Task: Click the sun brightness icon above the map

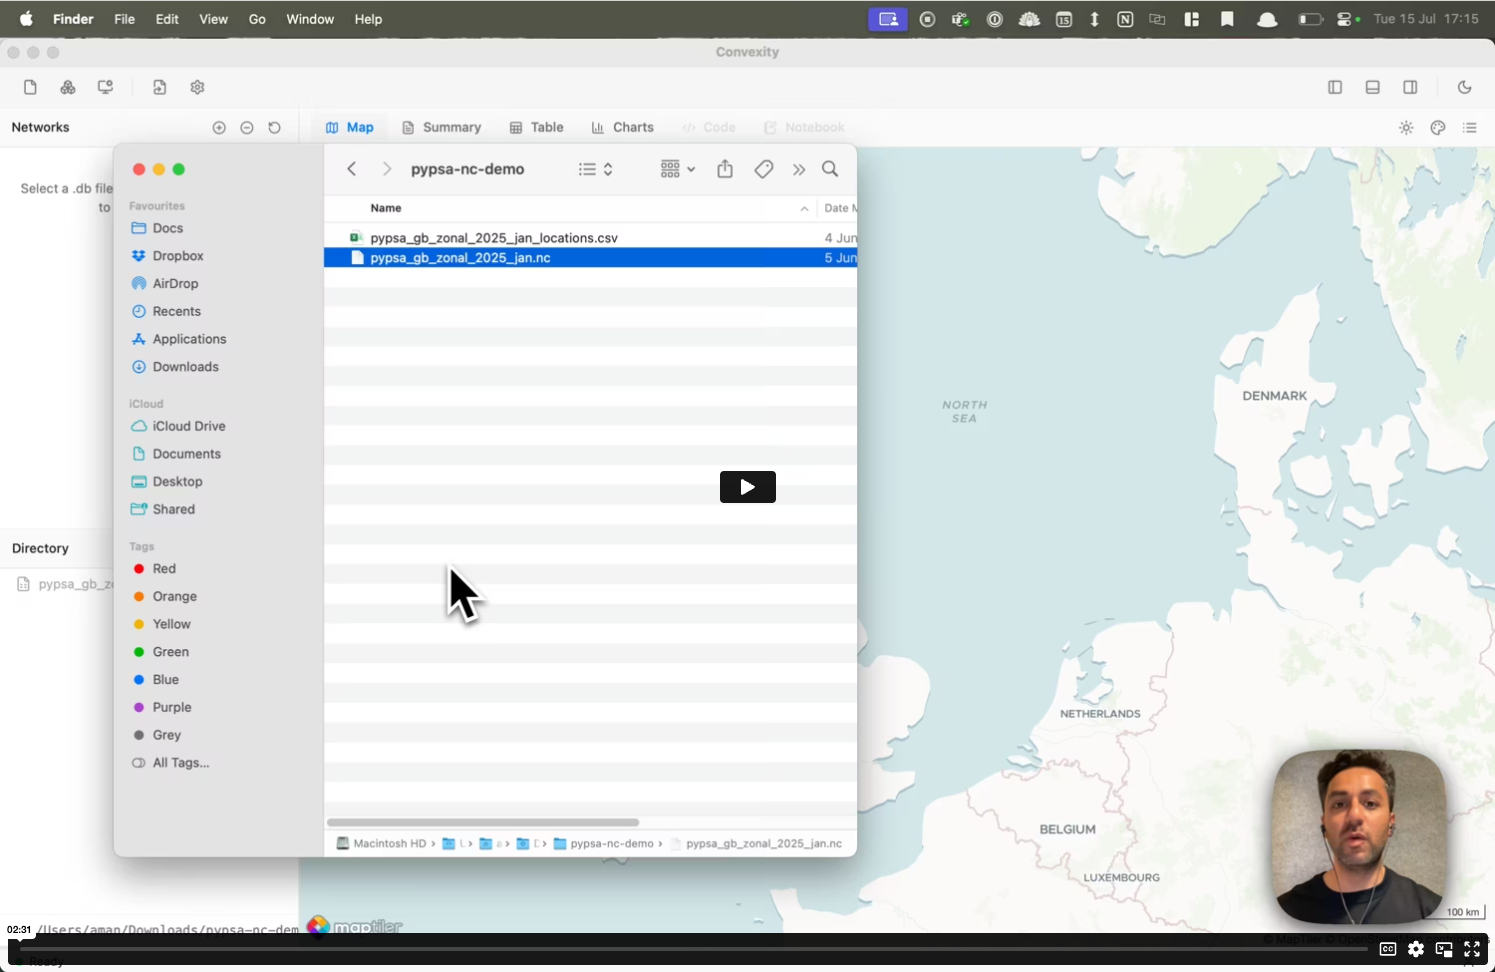Action: [x=1406, y=128]
